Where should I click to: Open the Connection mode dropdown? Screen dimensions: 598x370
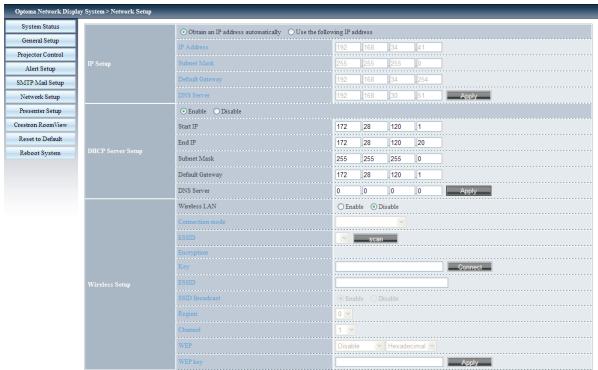click(370, 222)
